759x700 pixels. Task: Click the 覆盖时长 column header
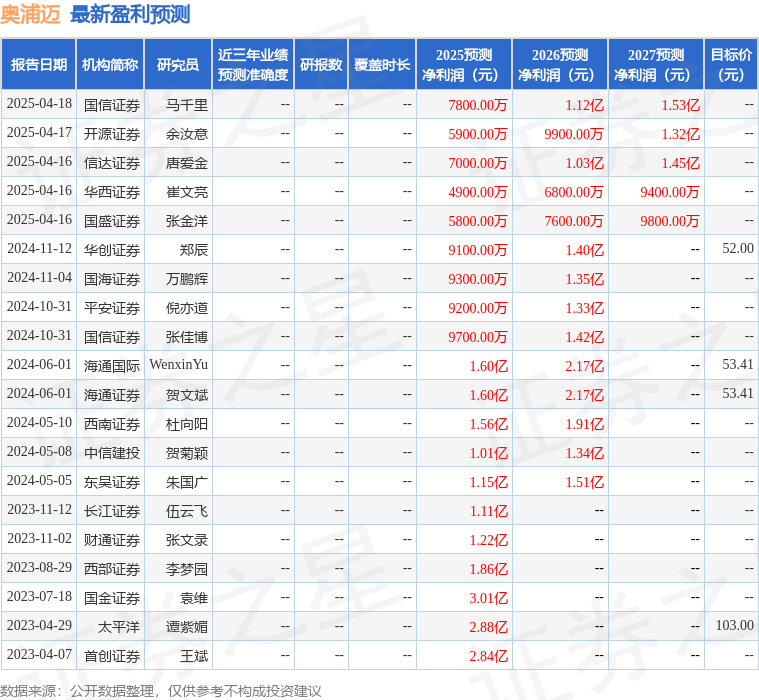tap(382, 64)
